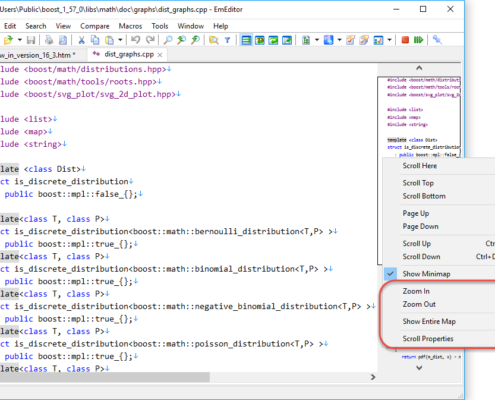495x400 pixels.
Task: Expand the Open icon dropdown arrow
Action: (20, 40)
